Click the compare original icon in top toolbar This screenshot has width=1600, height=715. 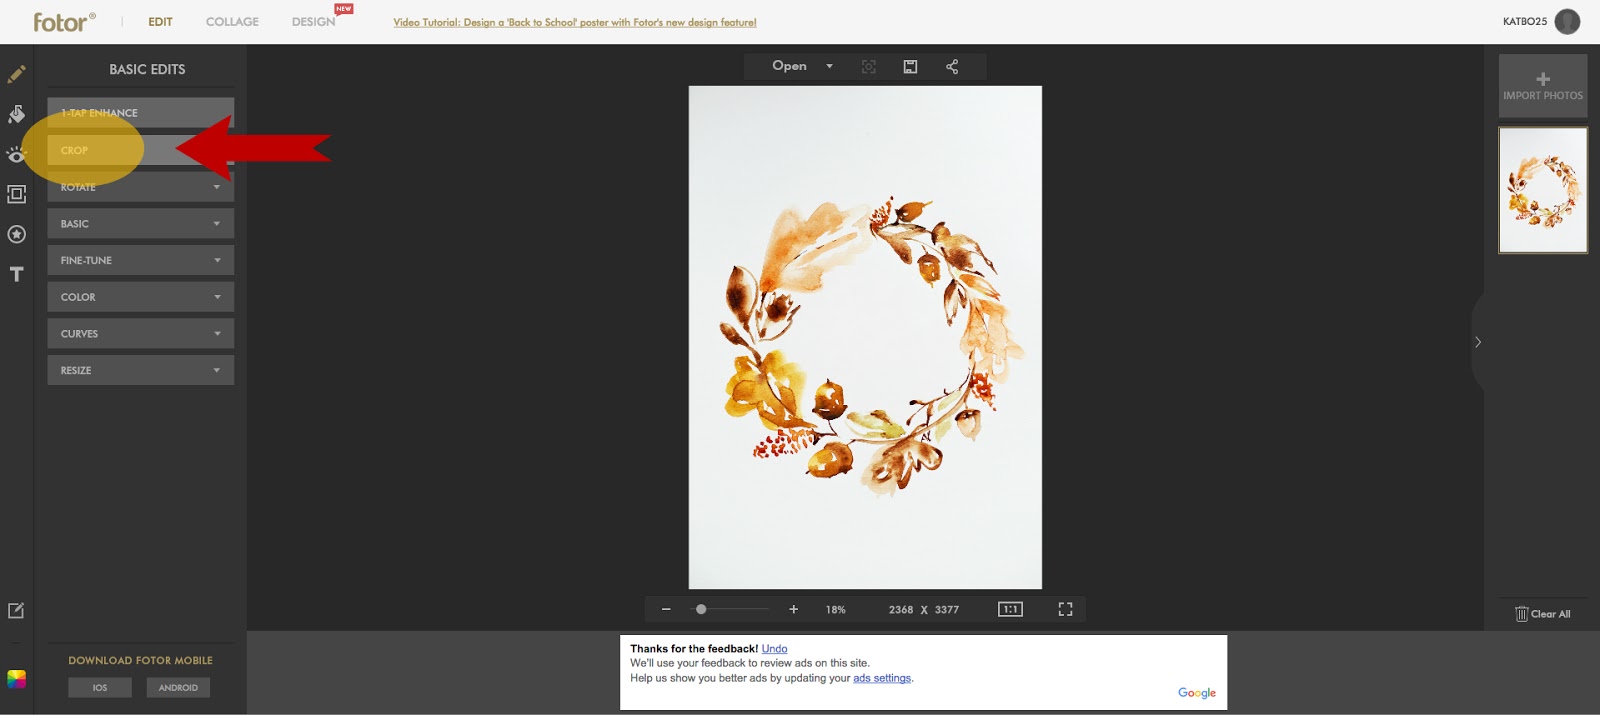point(869,67)
